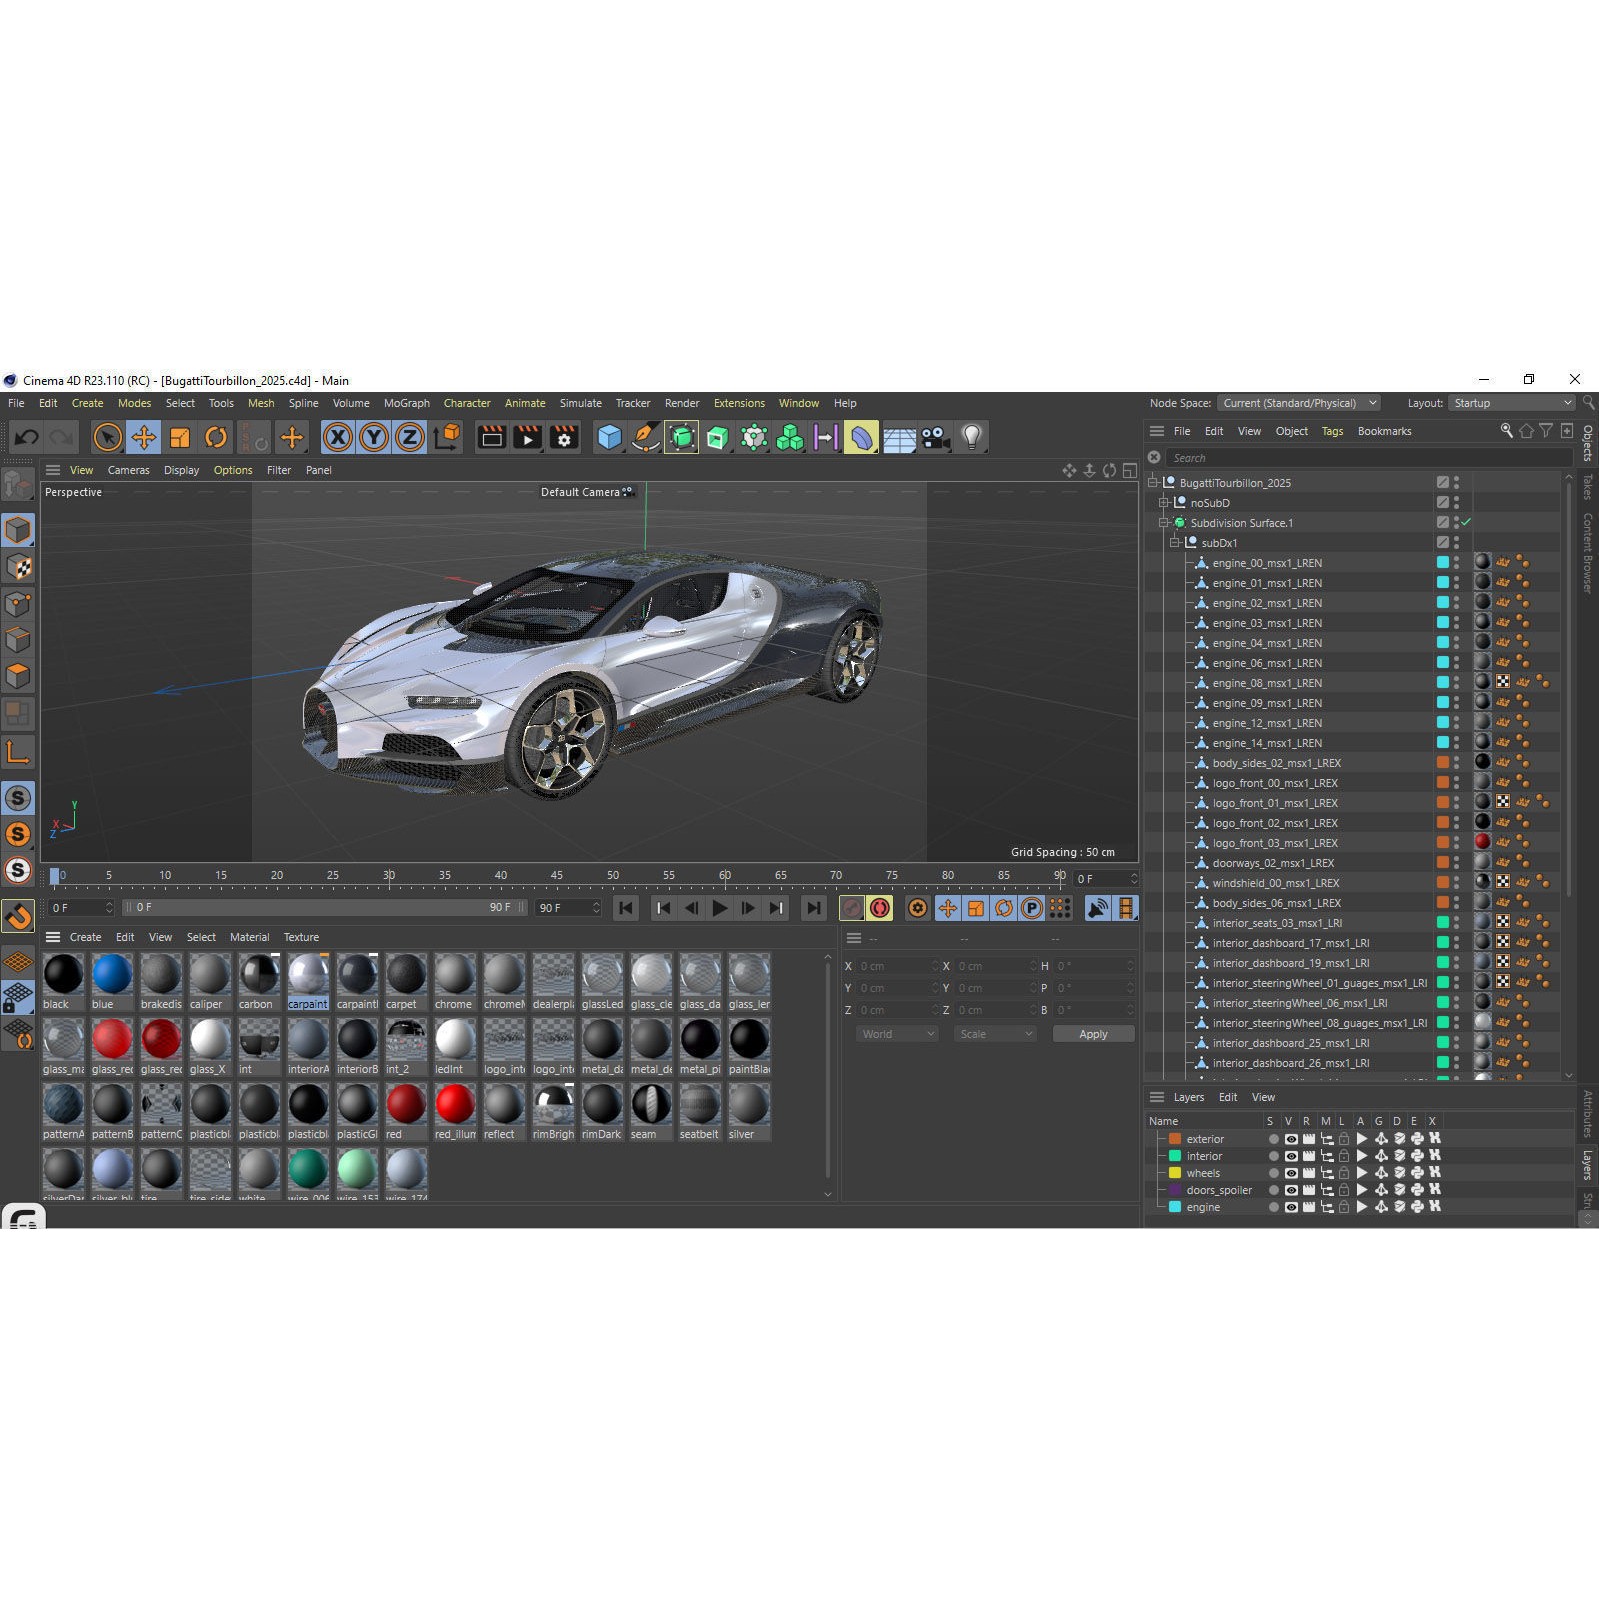Click Make Editable icon in left palette

[18, 486]
